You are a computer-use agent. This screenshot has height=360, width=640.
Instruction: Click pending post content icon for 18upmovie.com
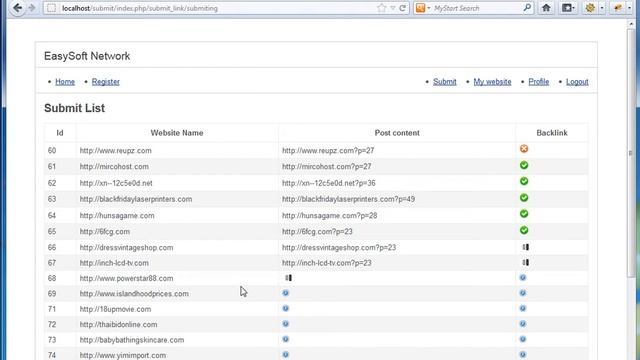tap(286, 309)
